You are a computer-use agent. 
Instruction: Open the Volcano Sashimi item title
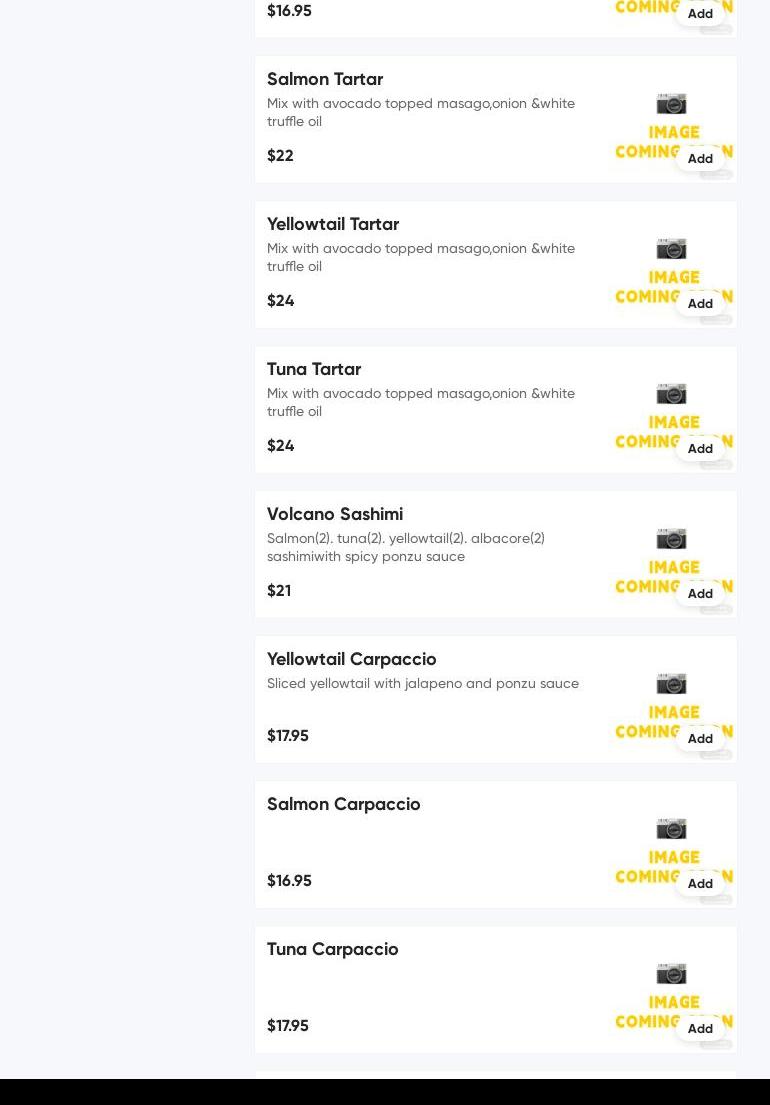(335, 514)
